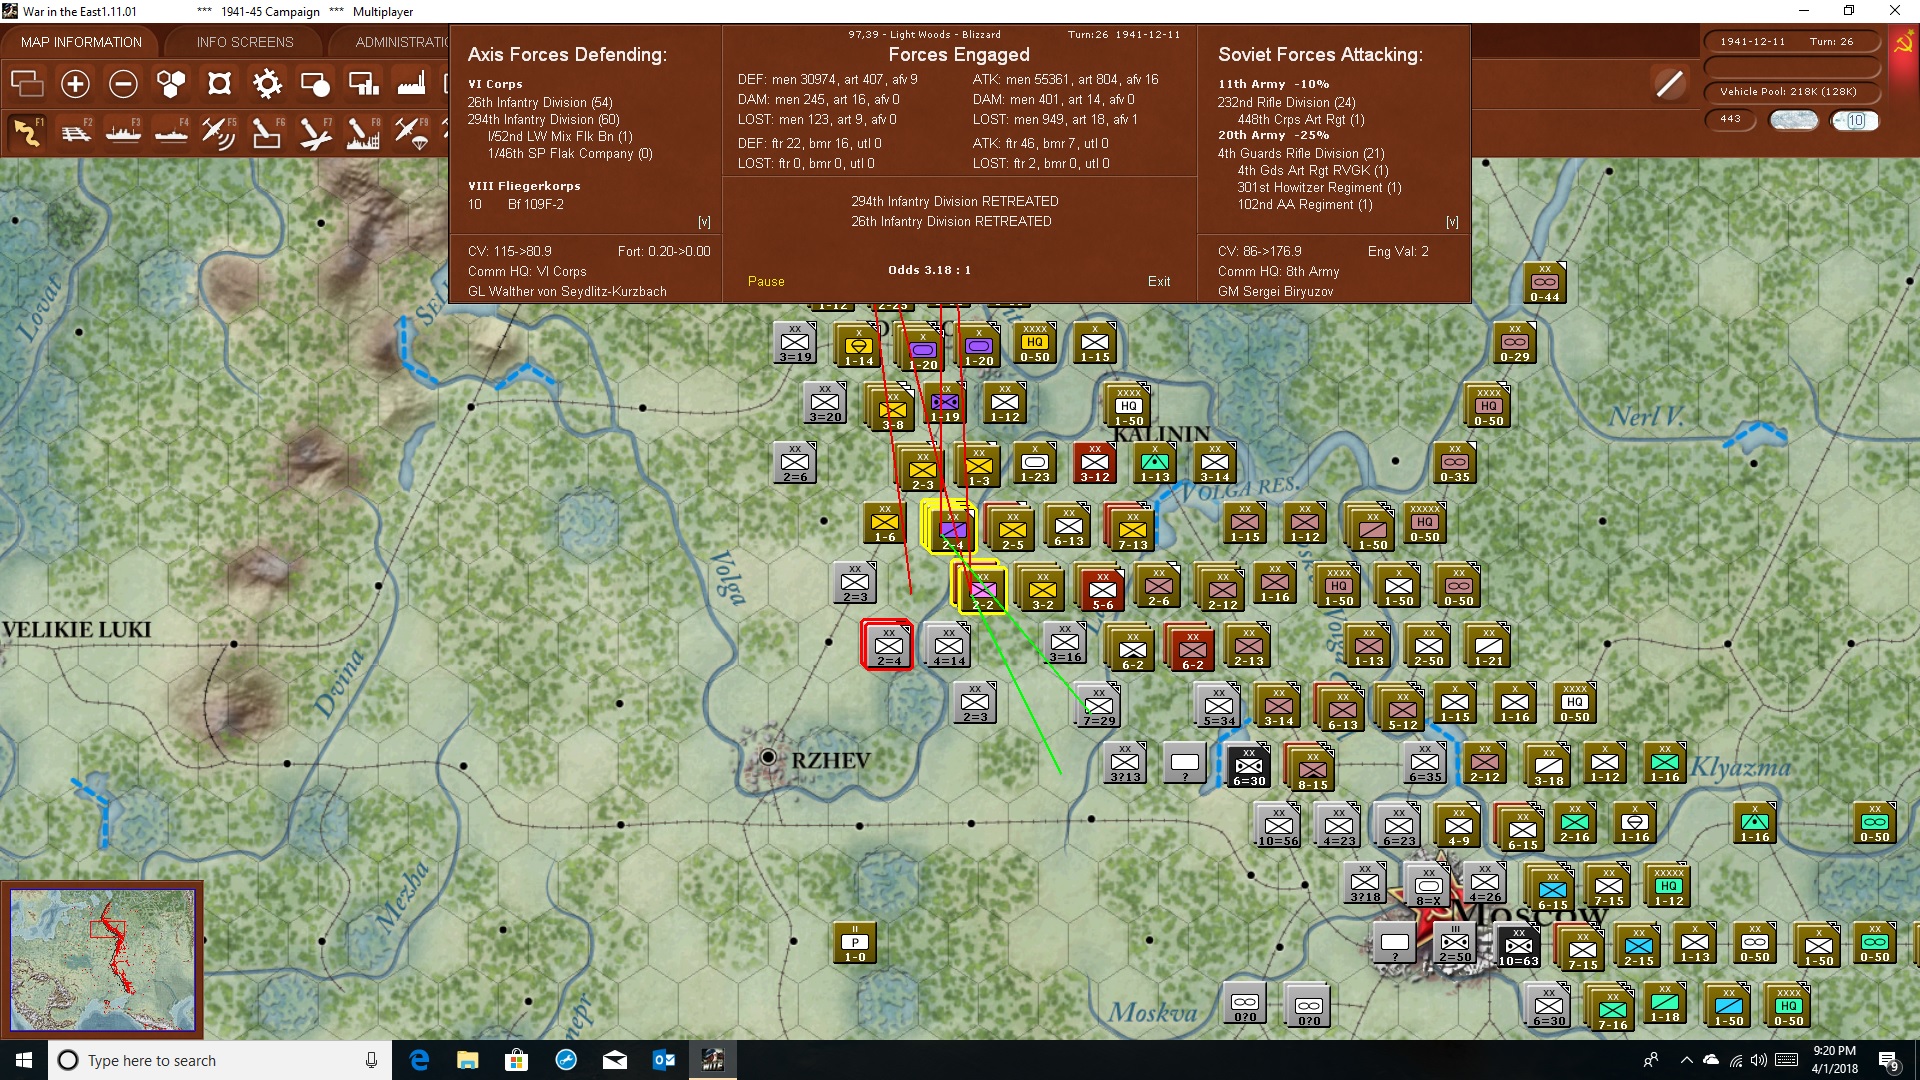1920x1080 pixels.
Task: Click Exit in the combat report
Action: pyautogui.click(x=1159, y=282)
